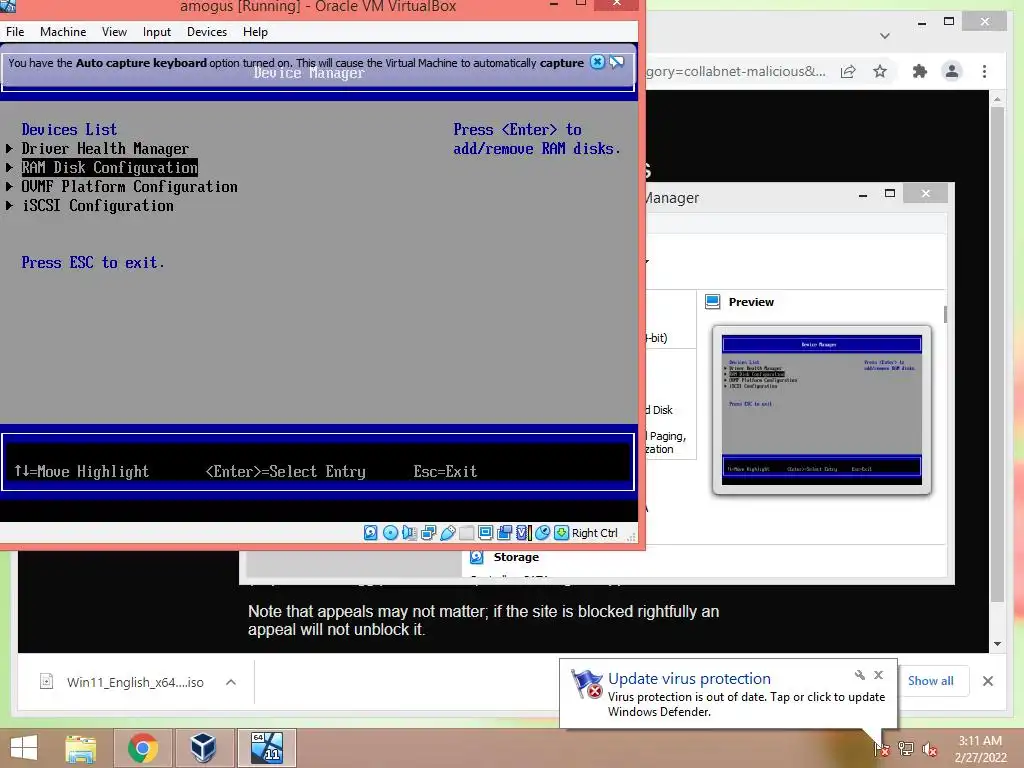Click Chrome page vertical scrollbar
1024x768 pixels.
click(x=997, y=355)
